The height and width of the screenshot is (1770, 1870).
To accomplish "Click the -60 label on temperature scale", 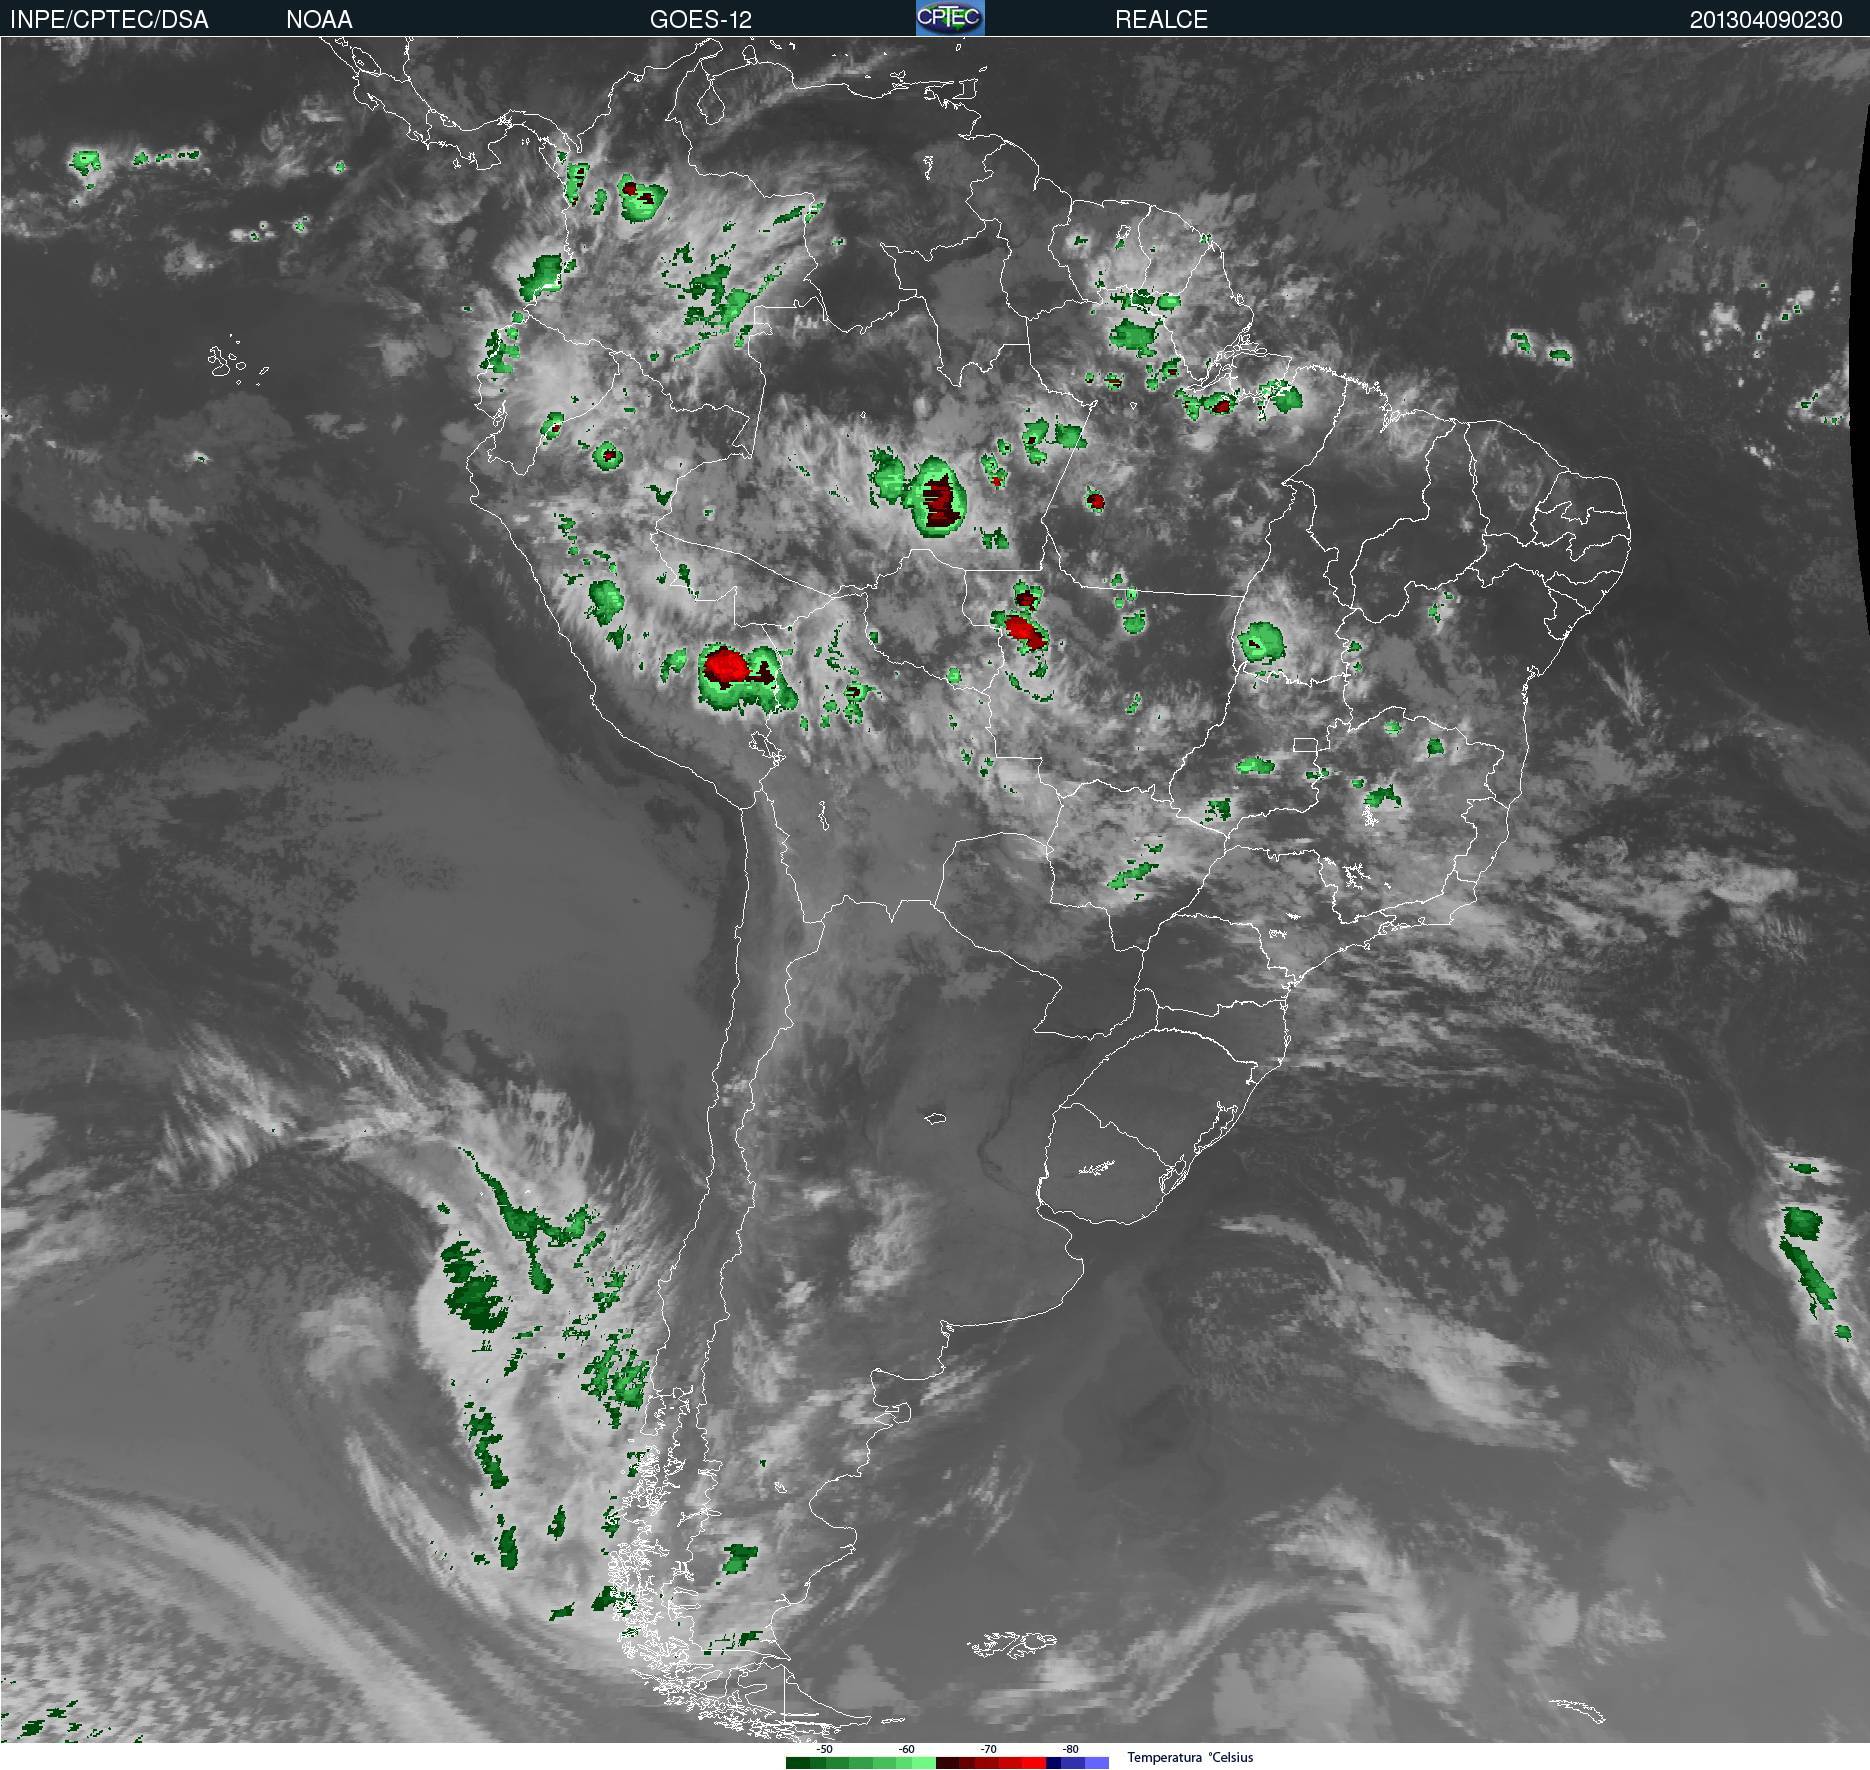I will pyautogui.click(x=906, y=1749).
